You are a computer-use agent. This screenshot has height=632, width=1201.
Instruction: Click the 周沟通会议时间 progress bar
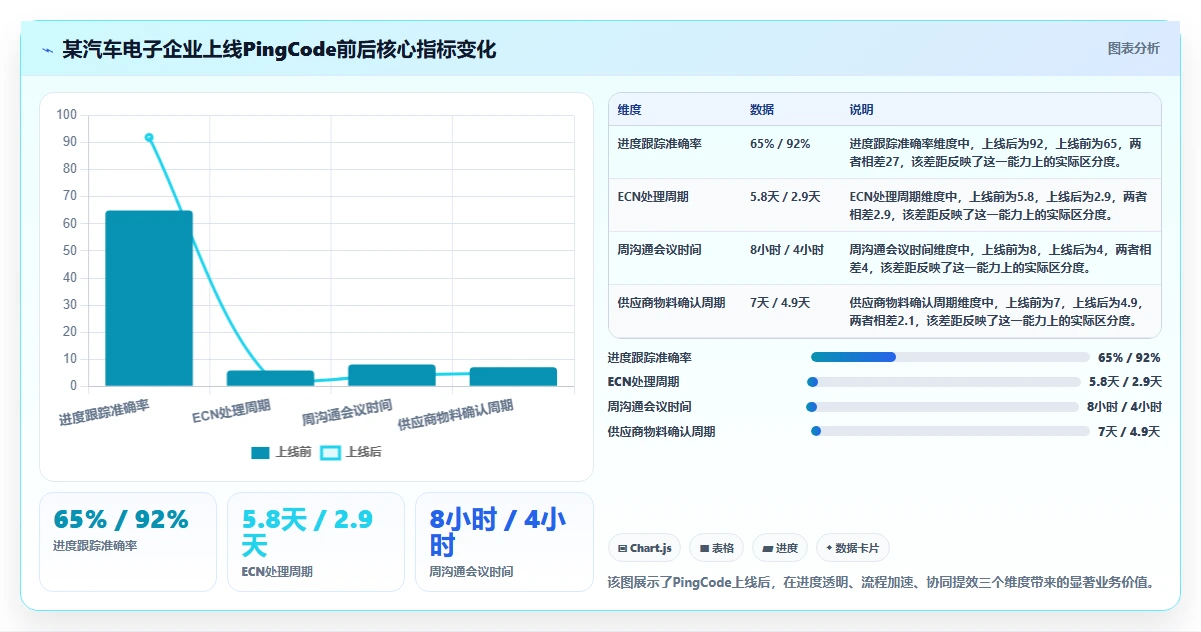point(942,407)
